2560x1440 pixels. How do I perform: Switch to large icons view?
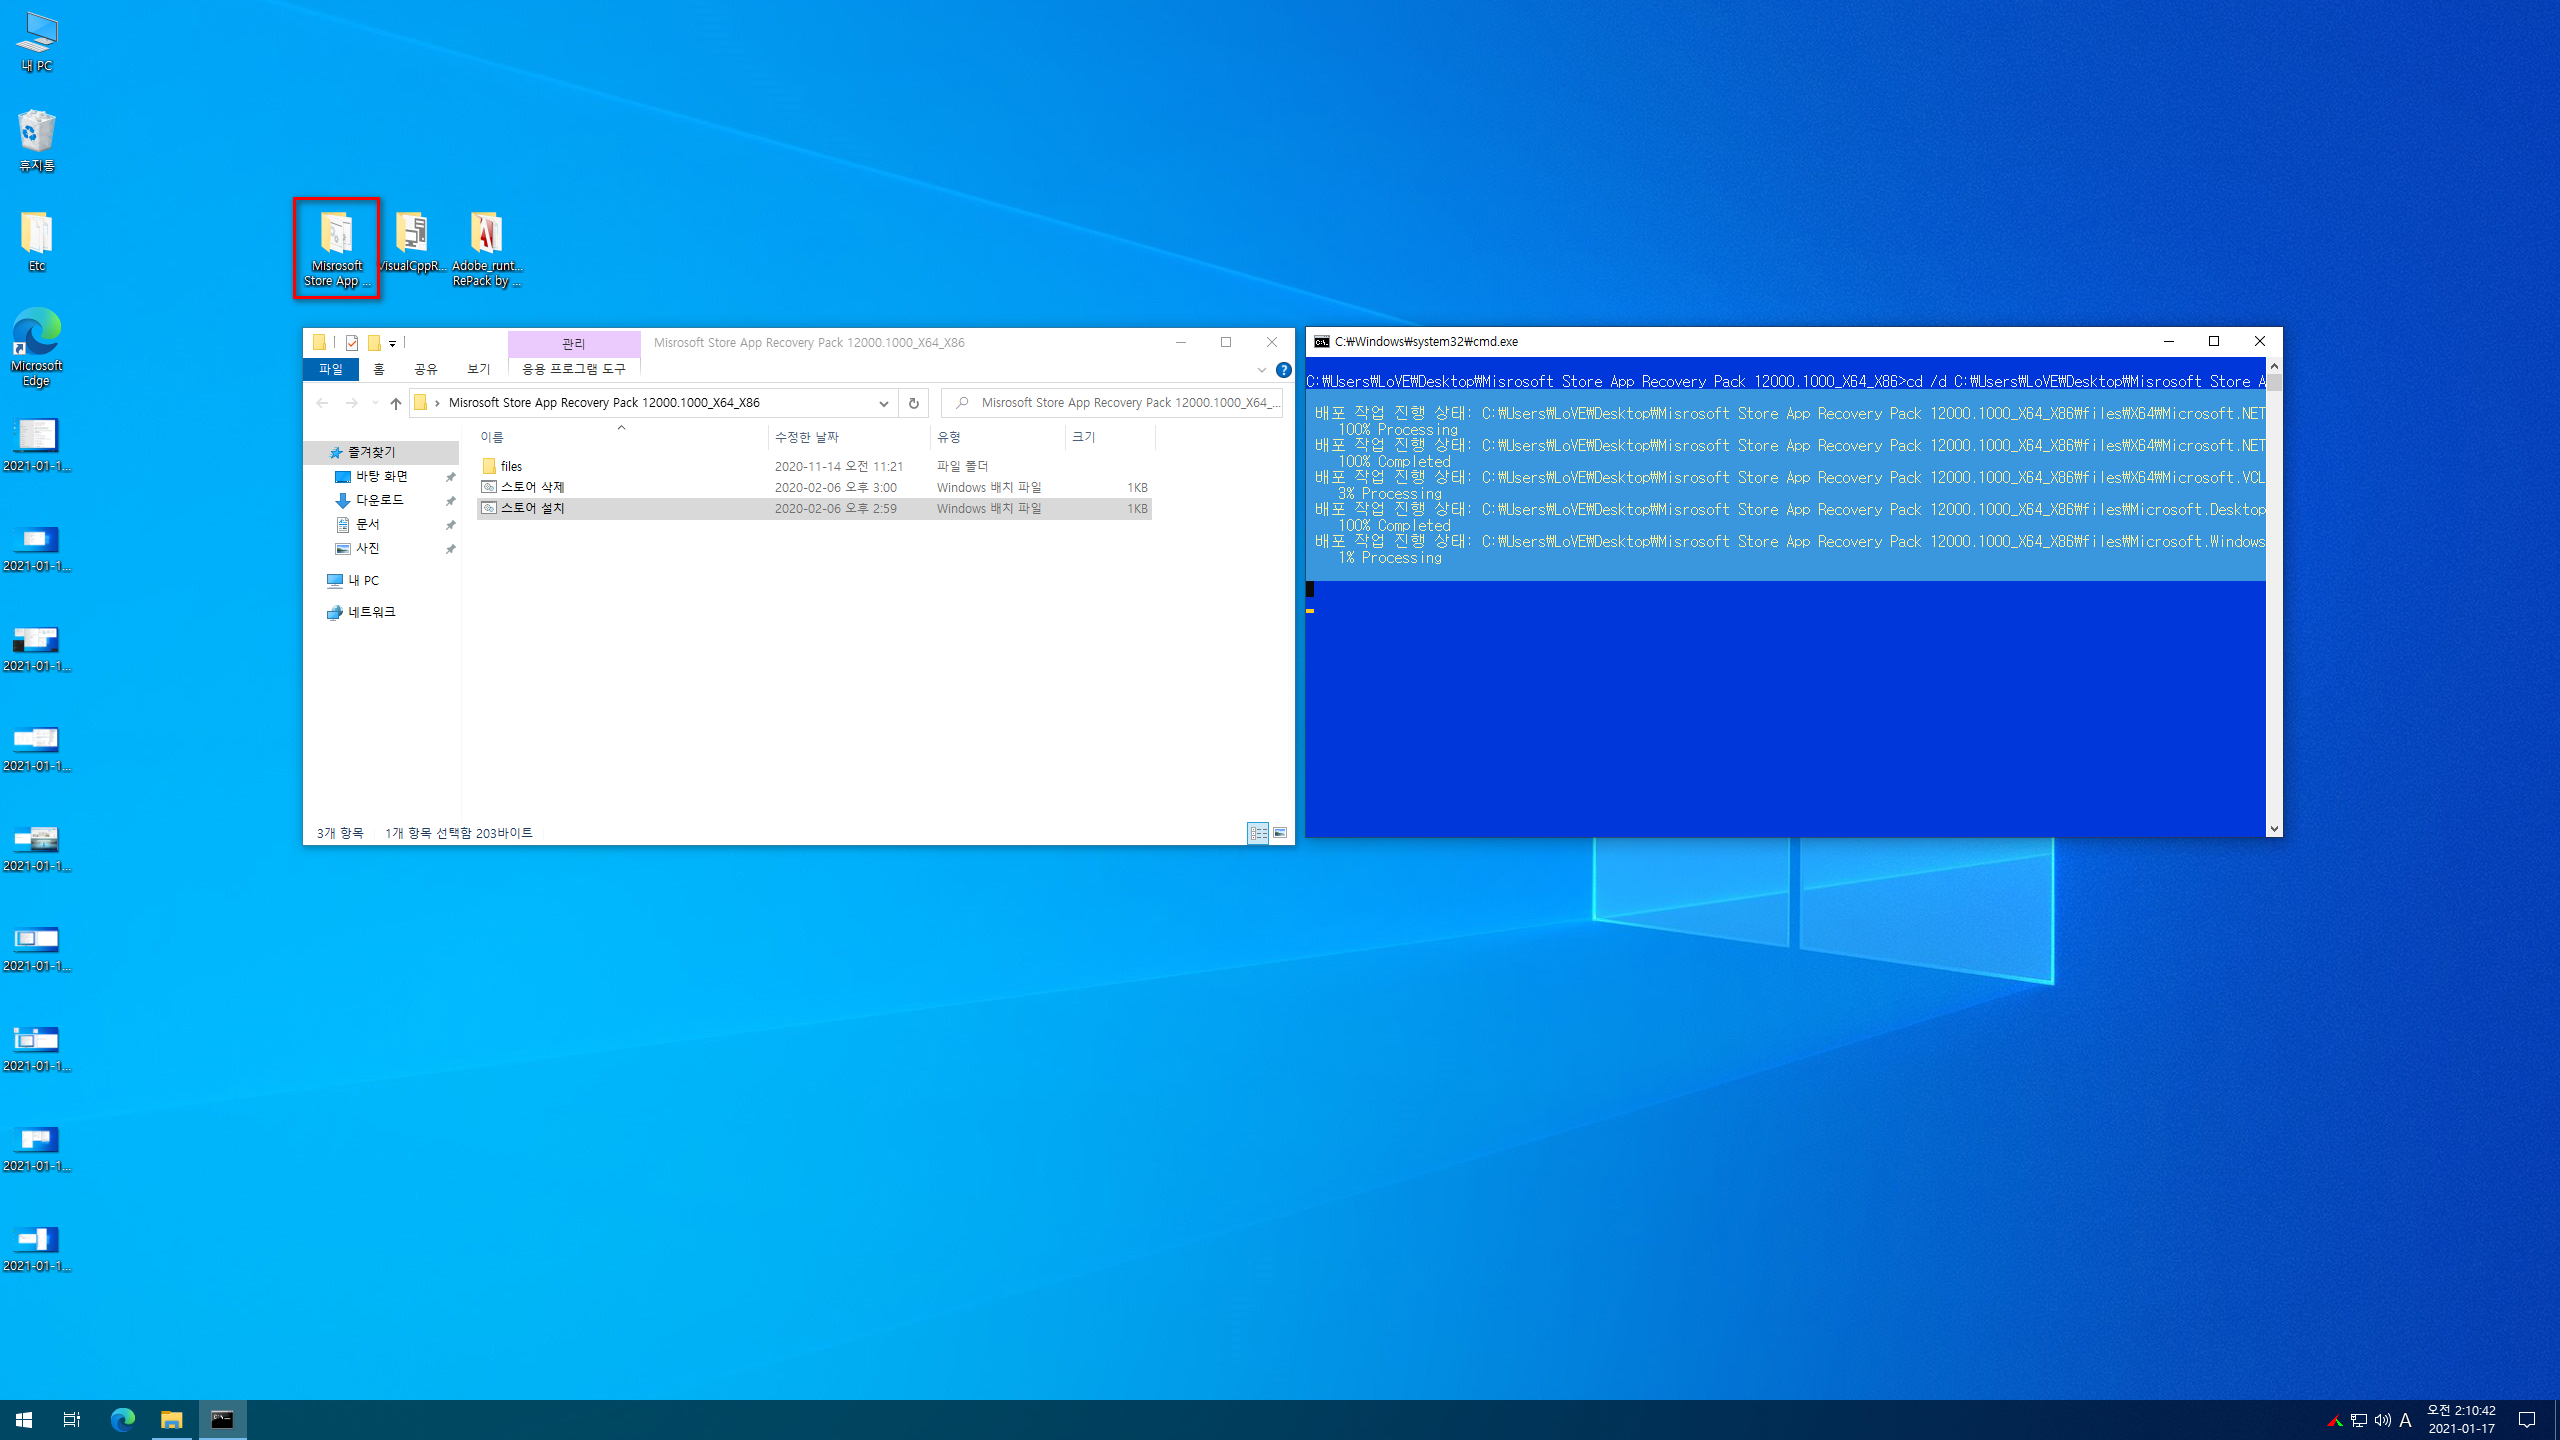pyautogui.click(x=1280, y=833)
